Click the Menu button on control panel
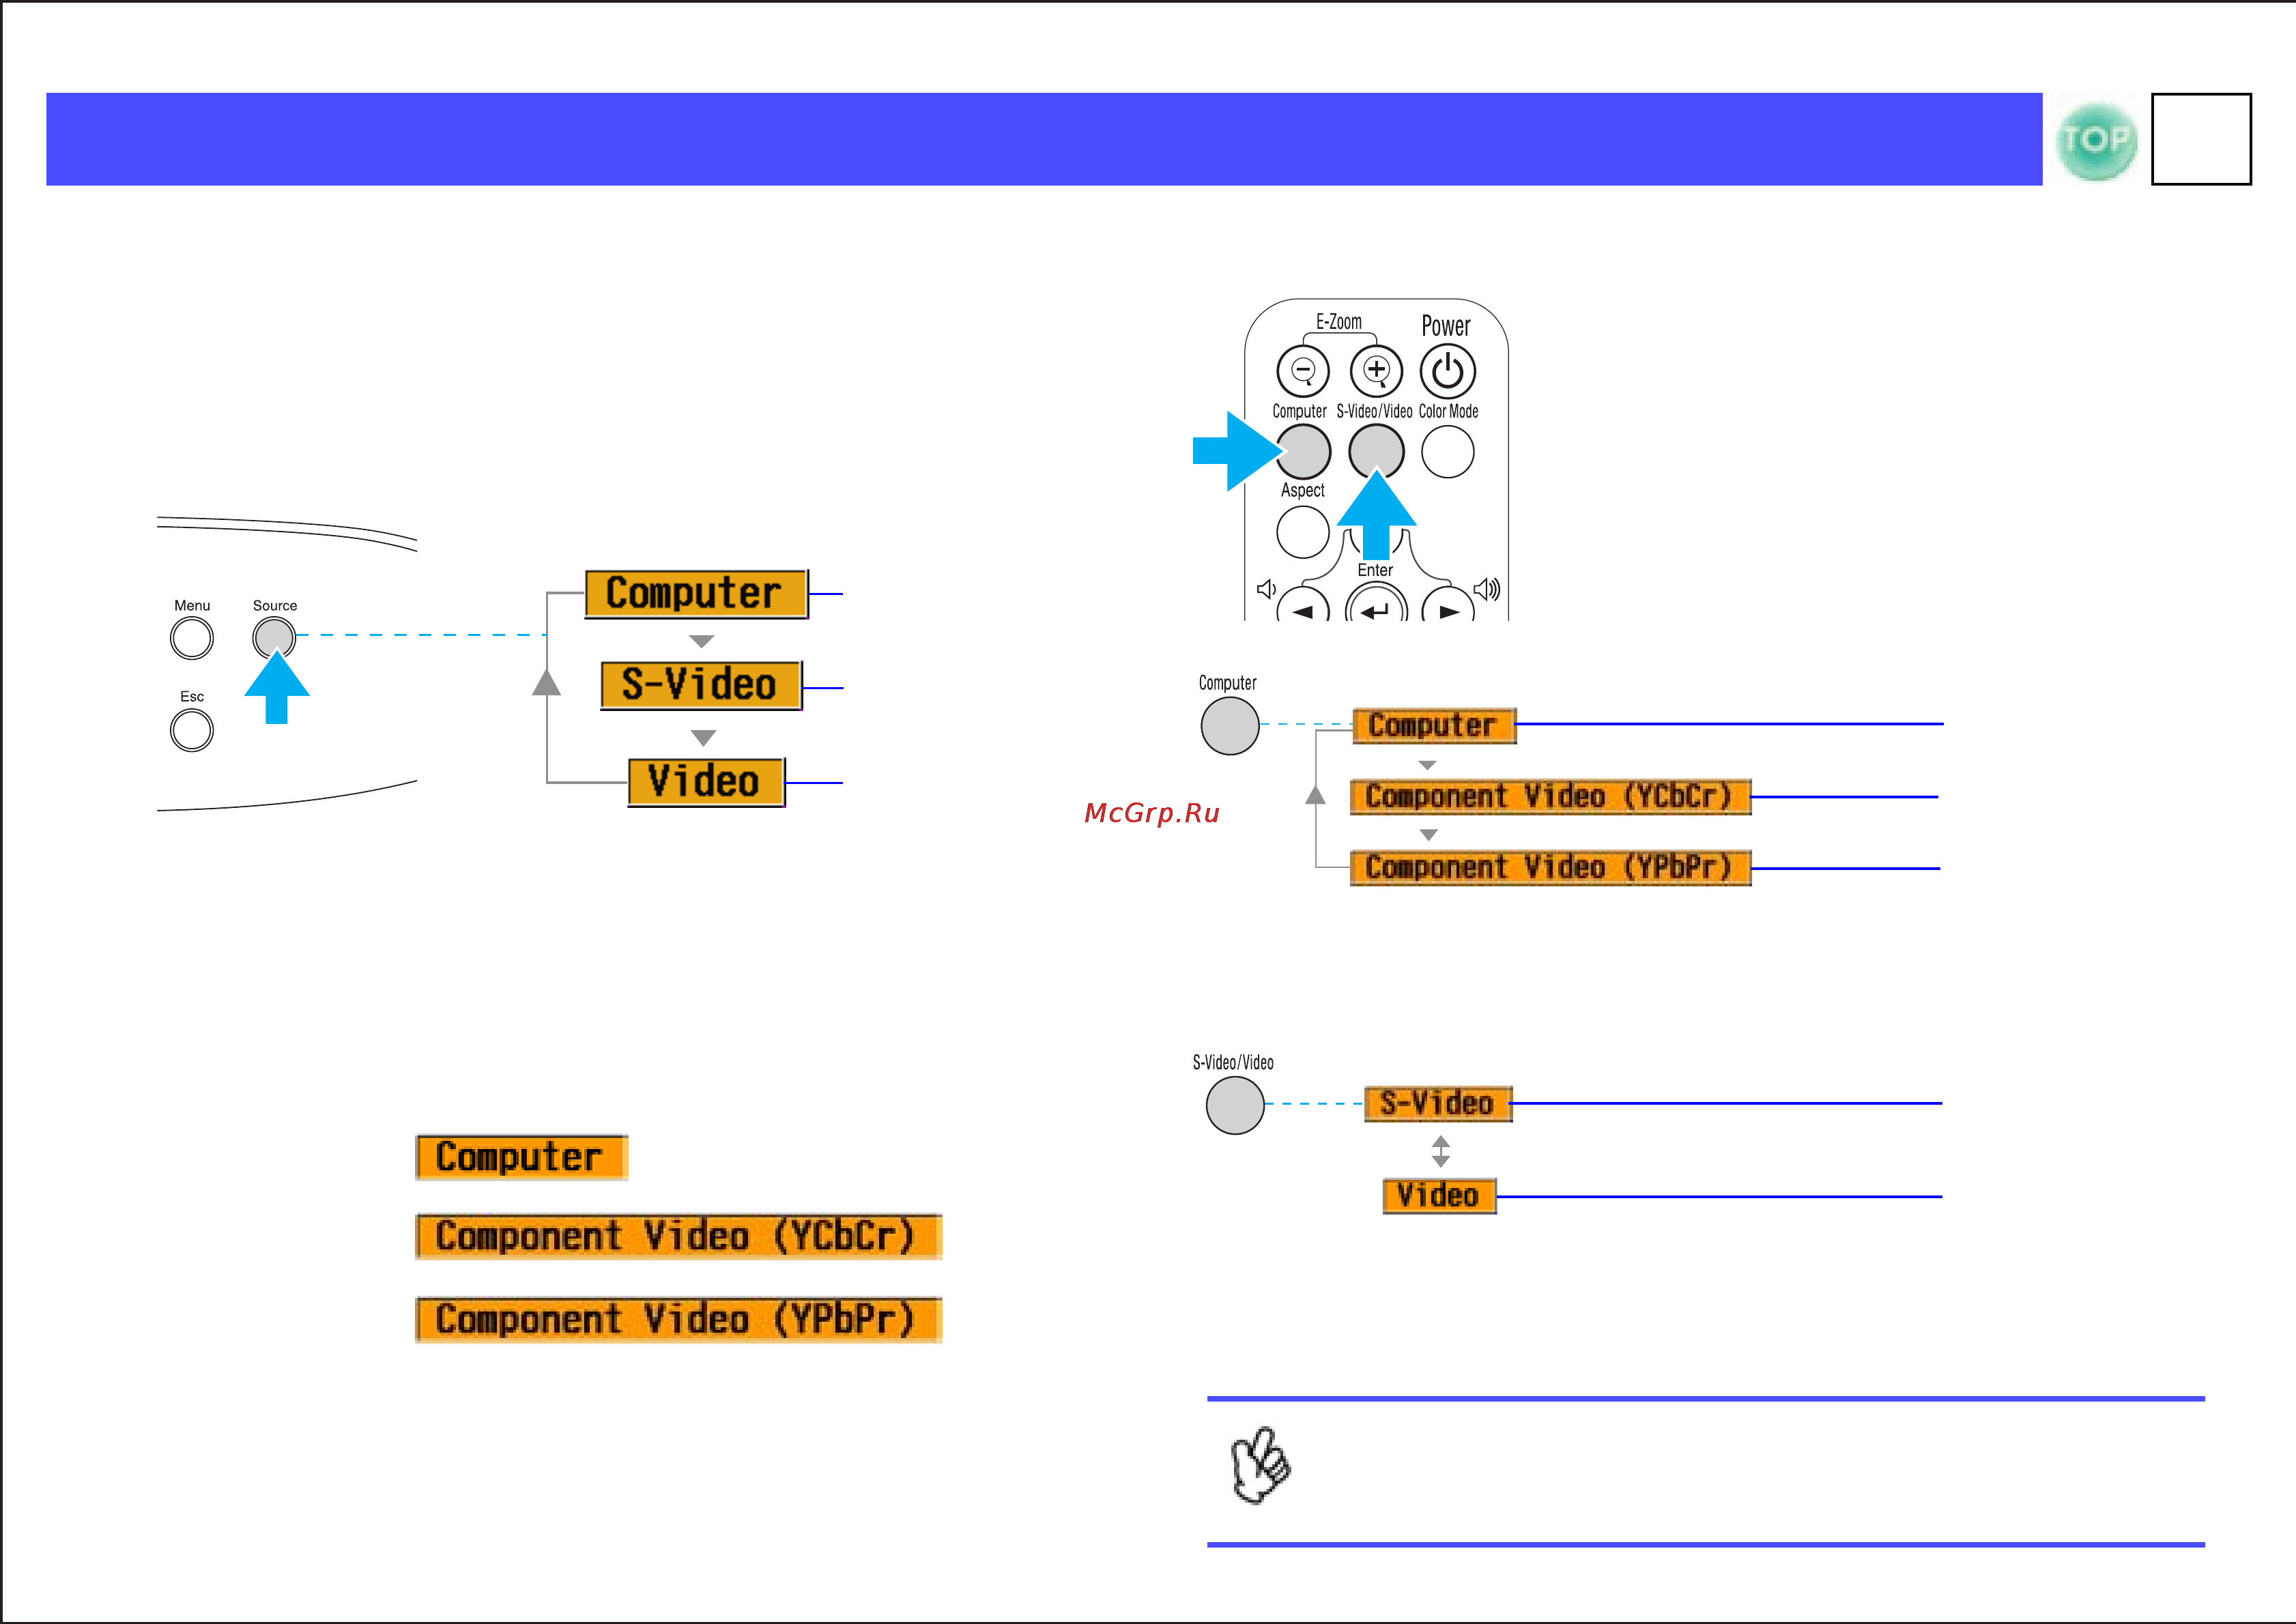2296x1624 pixels. 192,638
